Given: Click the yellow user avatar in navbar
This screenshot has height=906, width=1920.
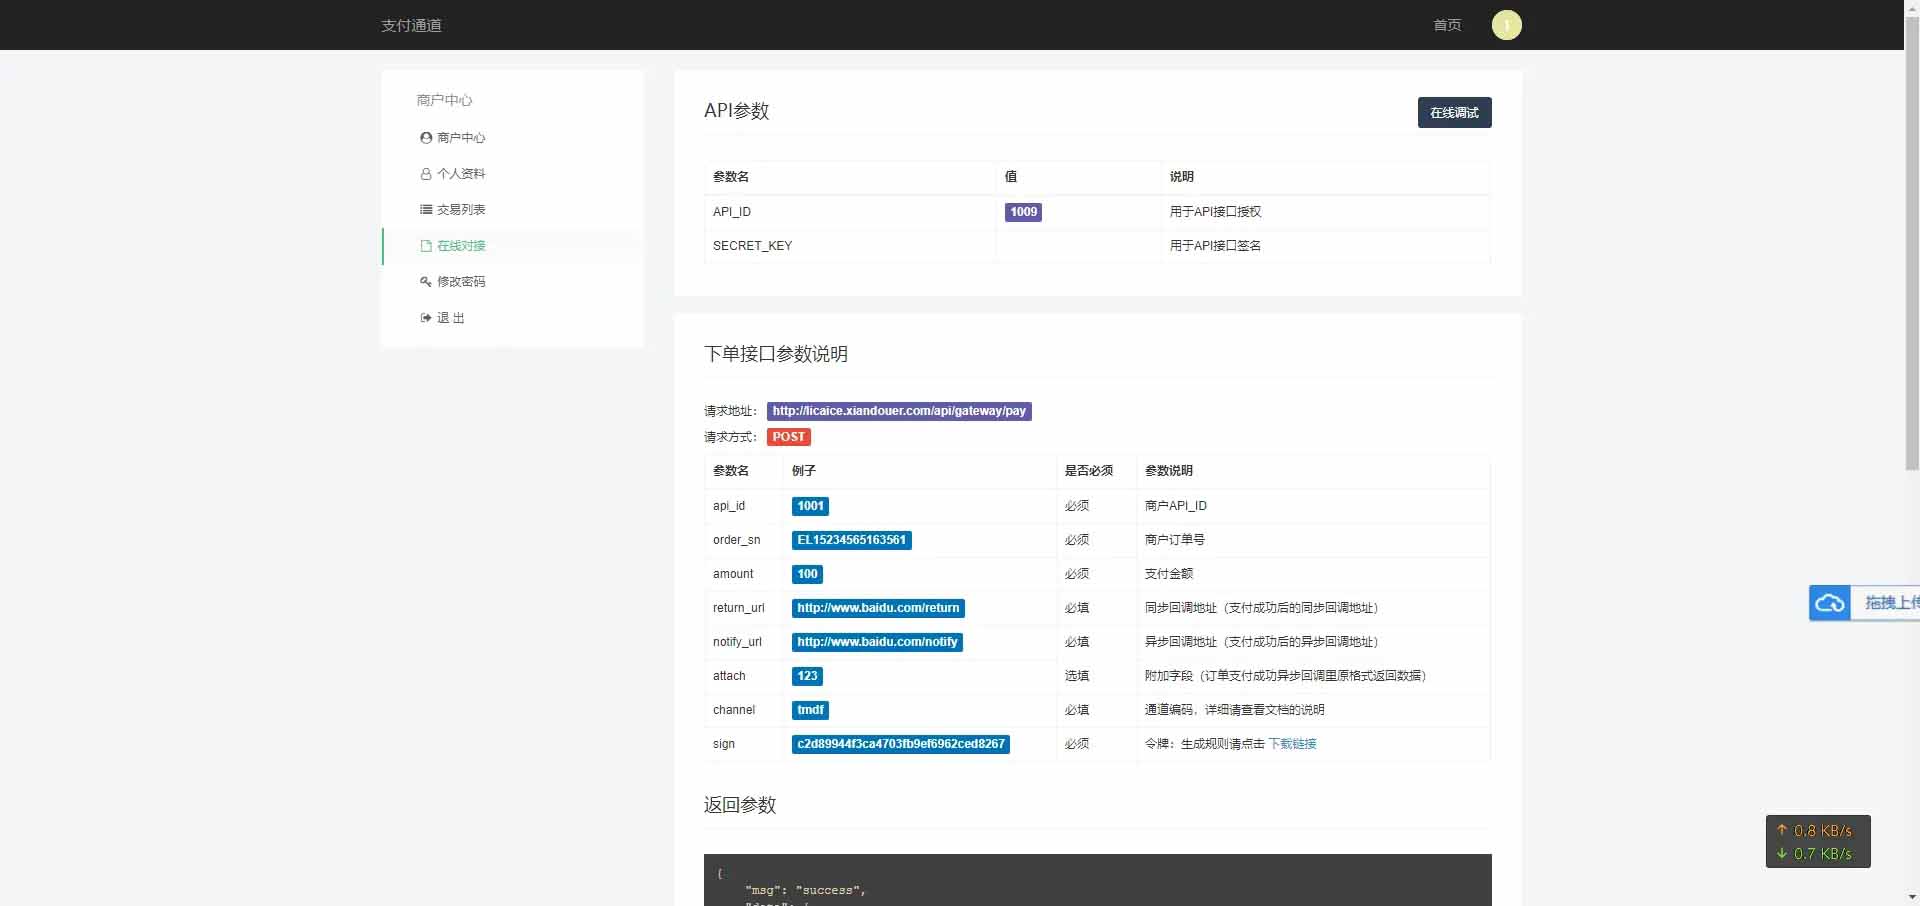Looking at the screenshot, I should pos(1507,25).
